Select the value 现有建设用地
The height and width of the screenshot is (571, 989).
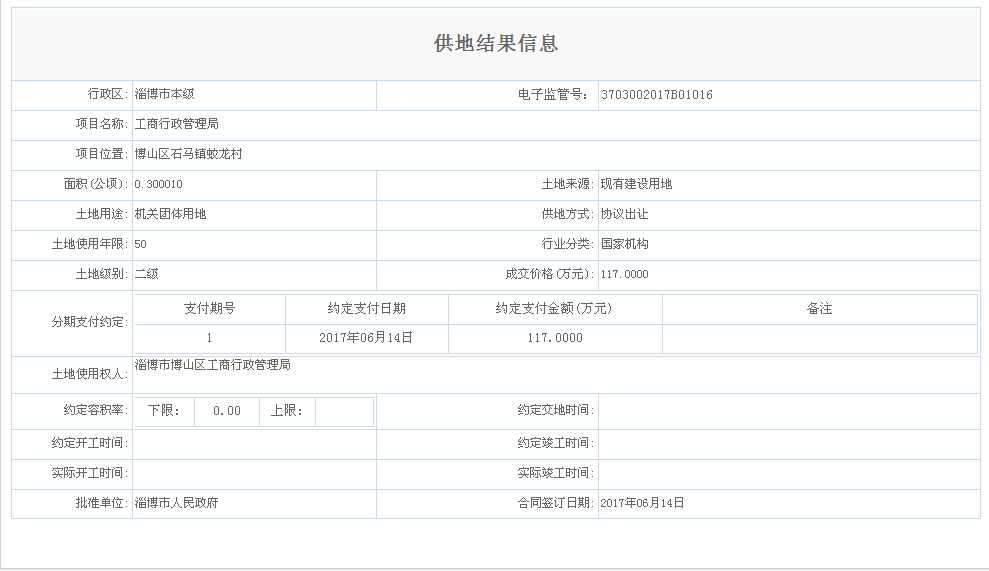pyautogui.click(x=636, y=184)
